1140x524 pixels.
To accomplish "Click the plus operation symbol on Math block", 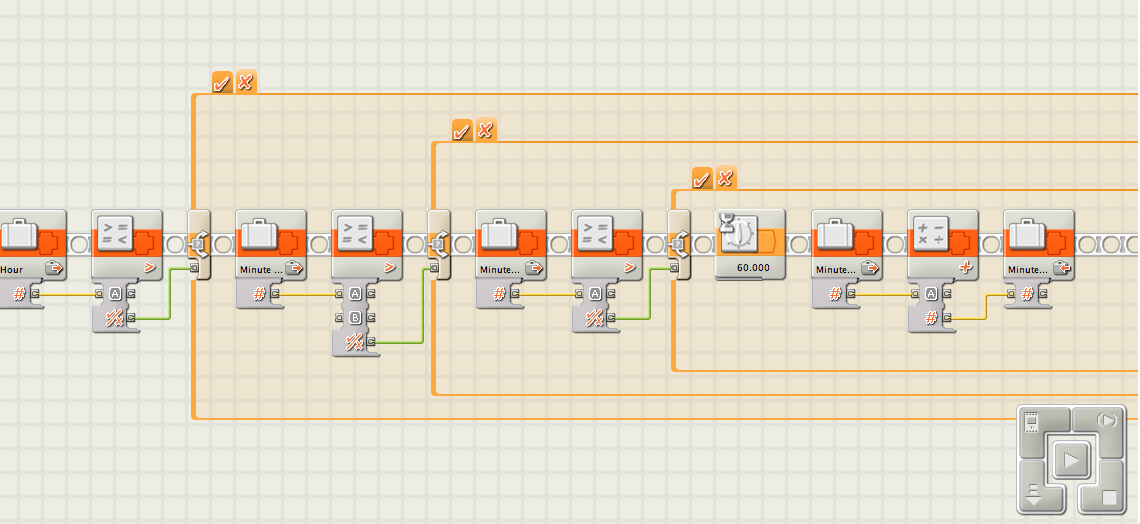I will (x=966, y=268).
